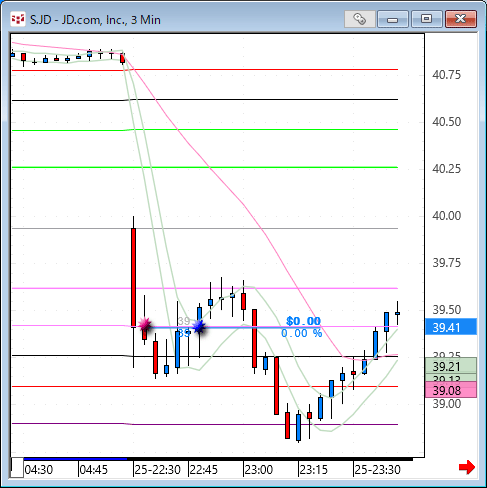Click the purple horizontal level line
This screenshot has width=487, height=488.
click(x=205, y=424)
